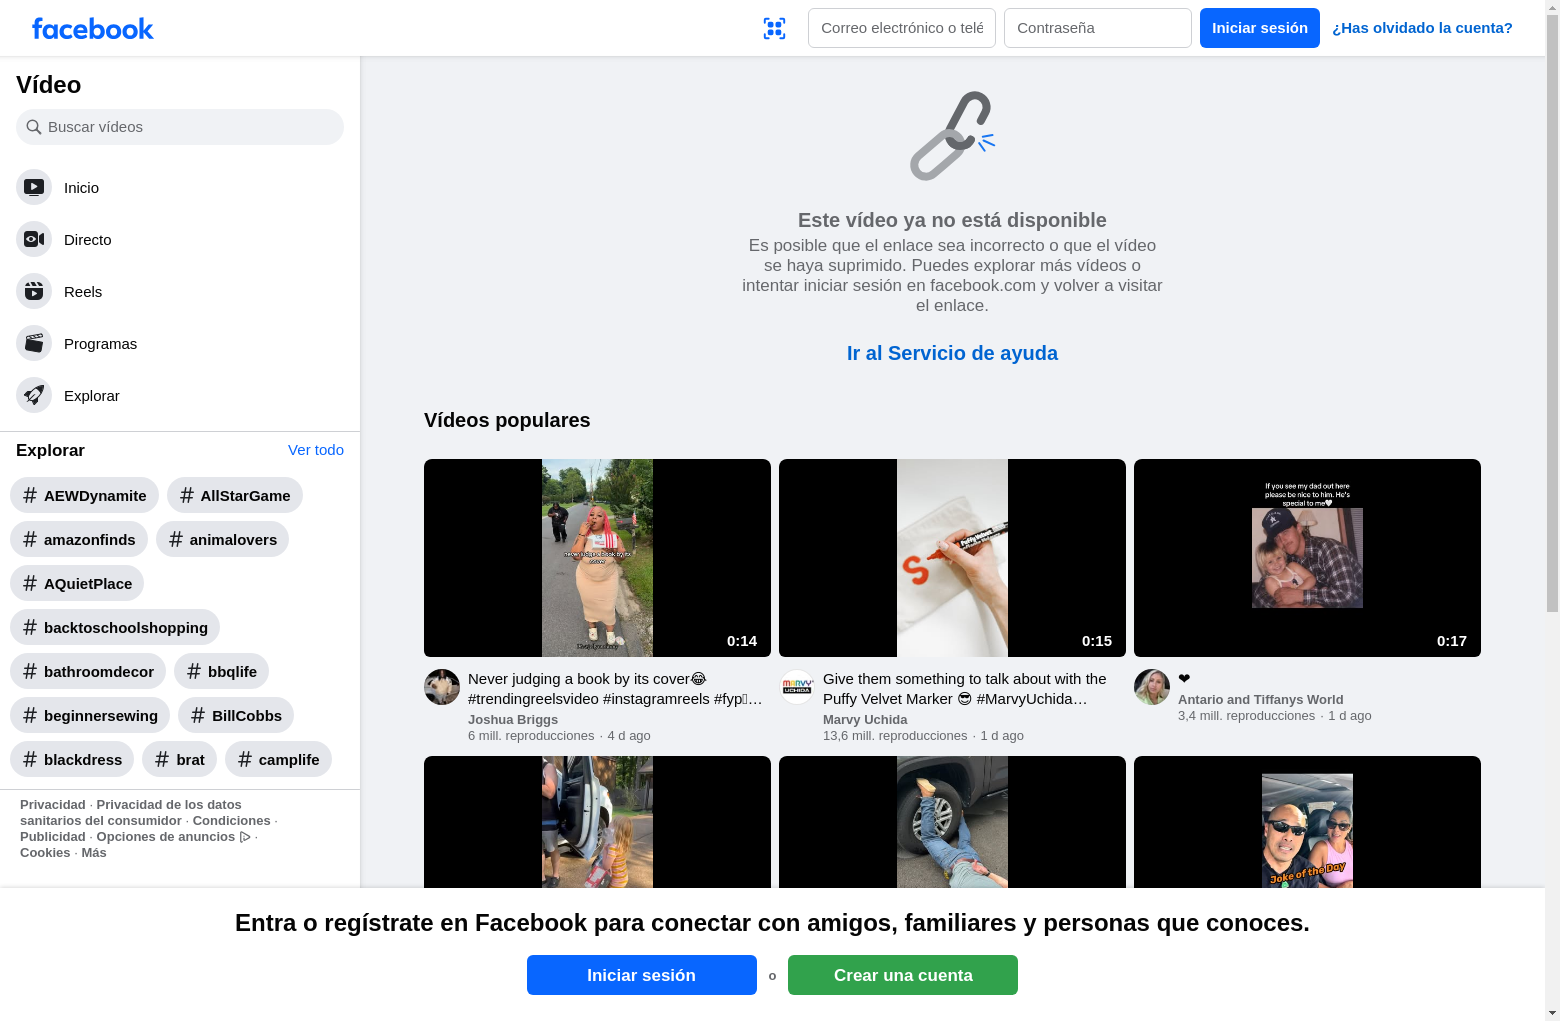
Task: Select the animalovers hashtag chip
Action: tap(222, 539)
